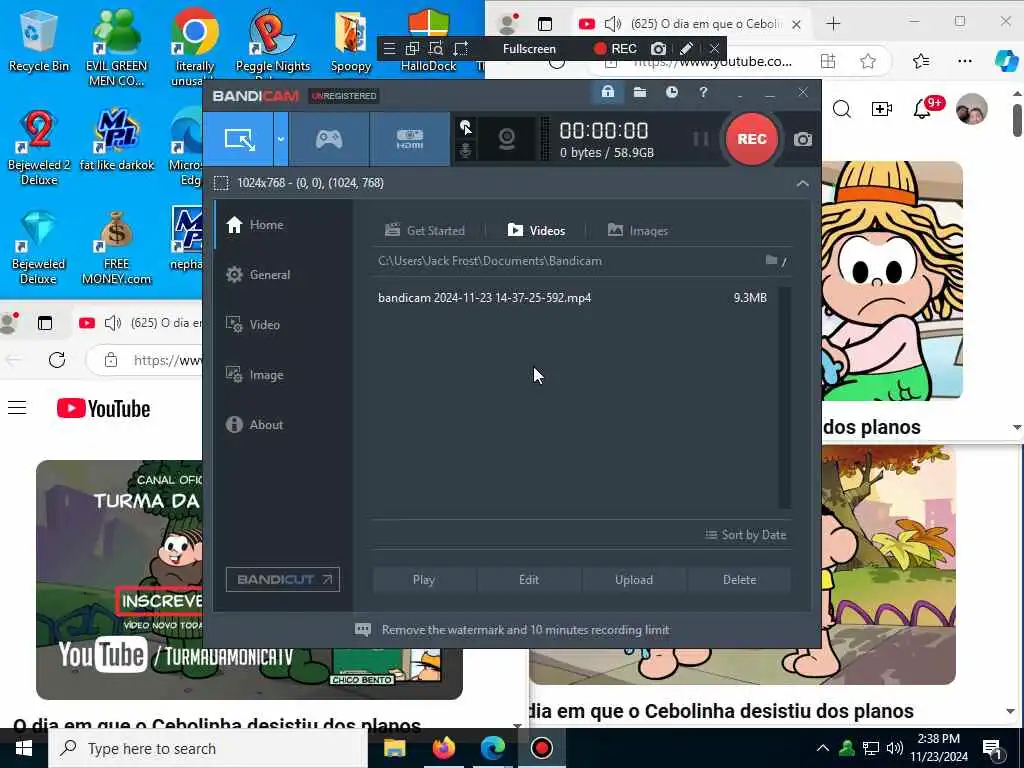Switch to Get Started tab
1024x768 pixels.
425,231
